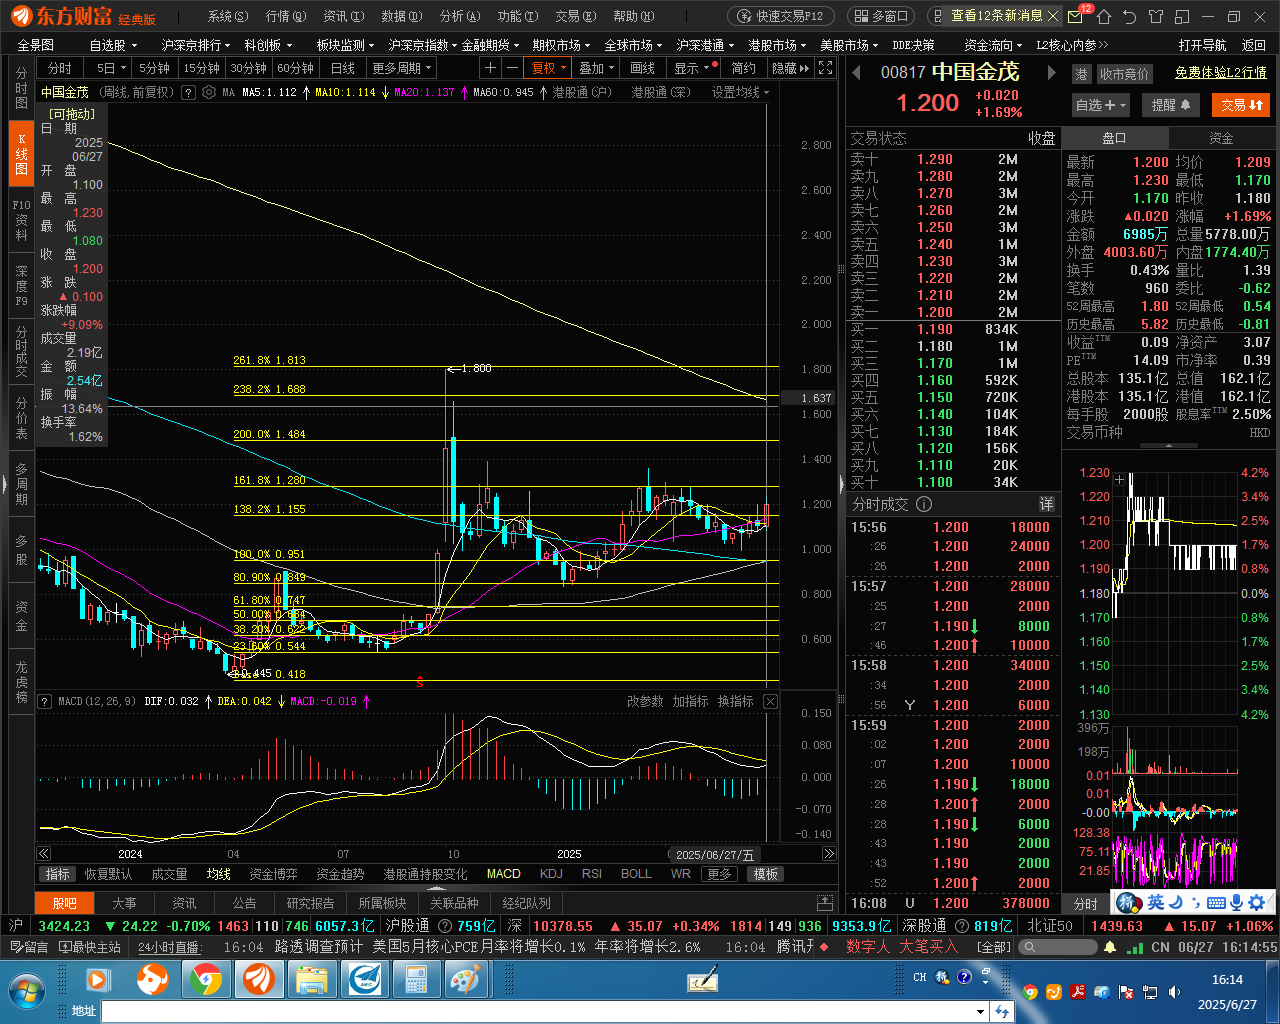The height and width of the screenshot is (1024, 1280).
Task: Toggle 简约 simple mode
Action: tap(744, 68)
